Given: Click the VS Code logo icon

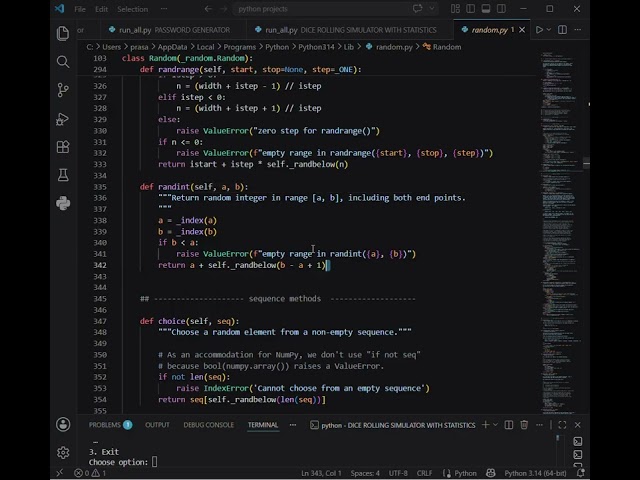Looking at the screenshot, I should (x=60, y=9).
